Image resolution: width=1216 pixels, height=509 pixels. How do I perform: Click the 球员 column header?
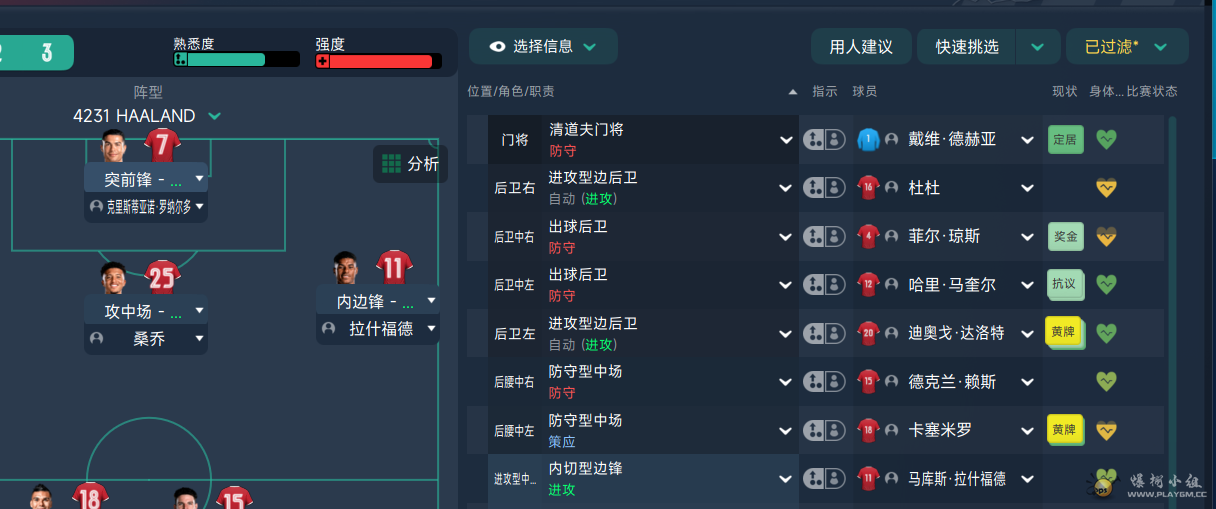click(x=865, y=91)
